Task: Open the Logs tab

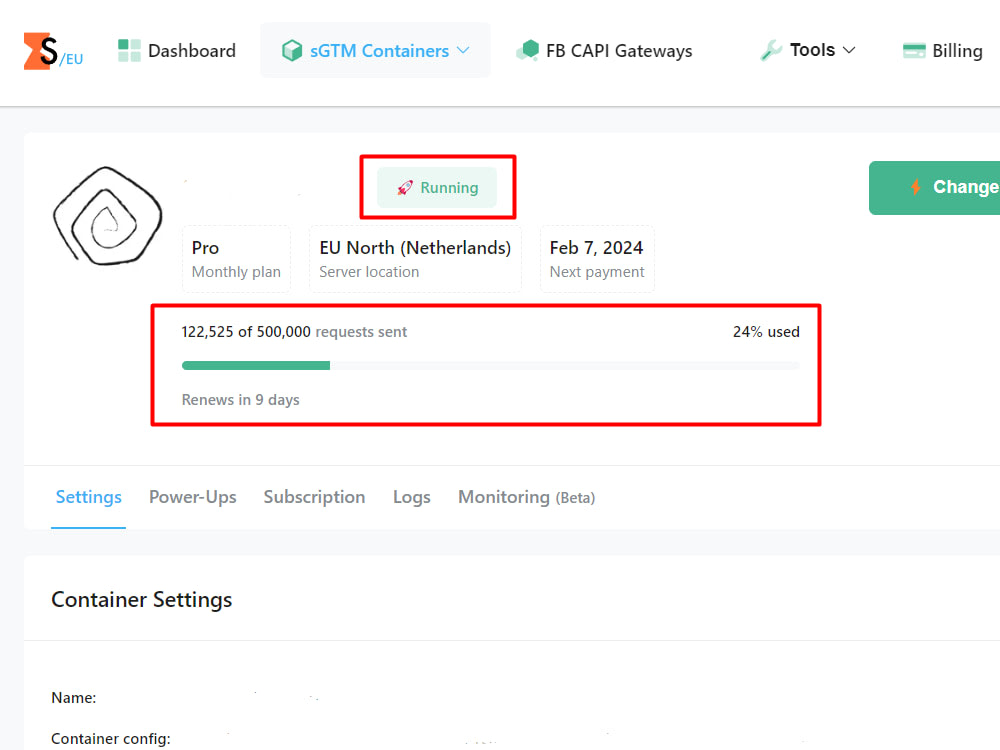Action: [x=411, y=497]
